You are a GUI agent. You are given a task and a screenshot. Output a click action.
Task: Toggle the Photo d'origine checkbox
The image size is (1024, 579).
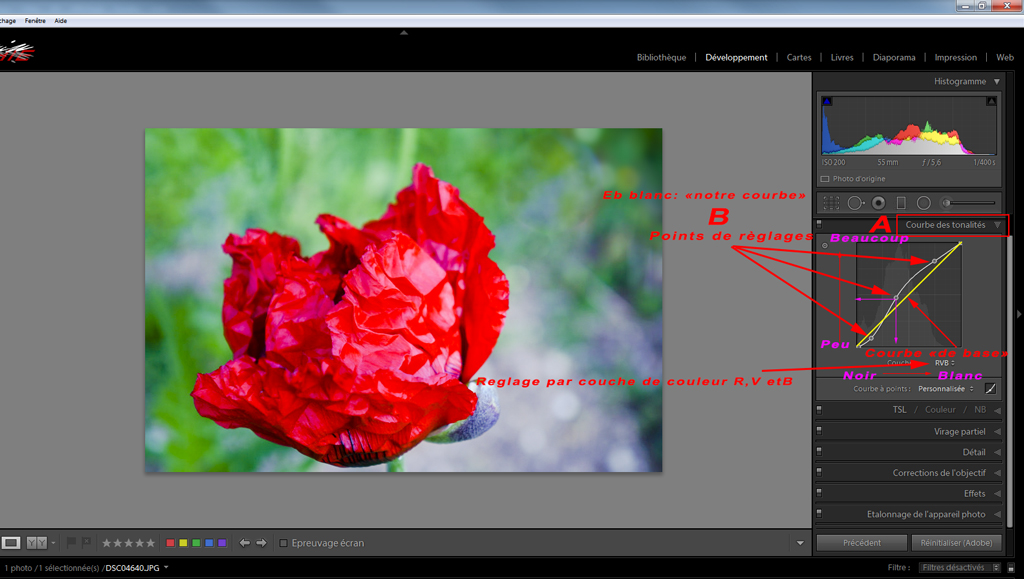point(825,179)
